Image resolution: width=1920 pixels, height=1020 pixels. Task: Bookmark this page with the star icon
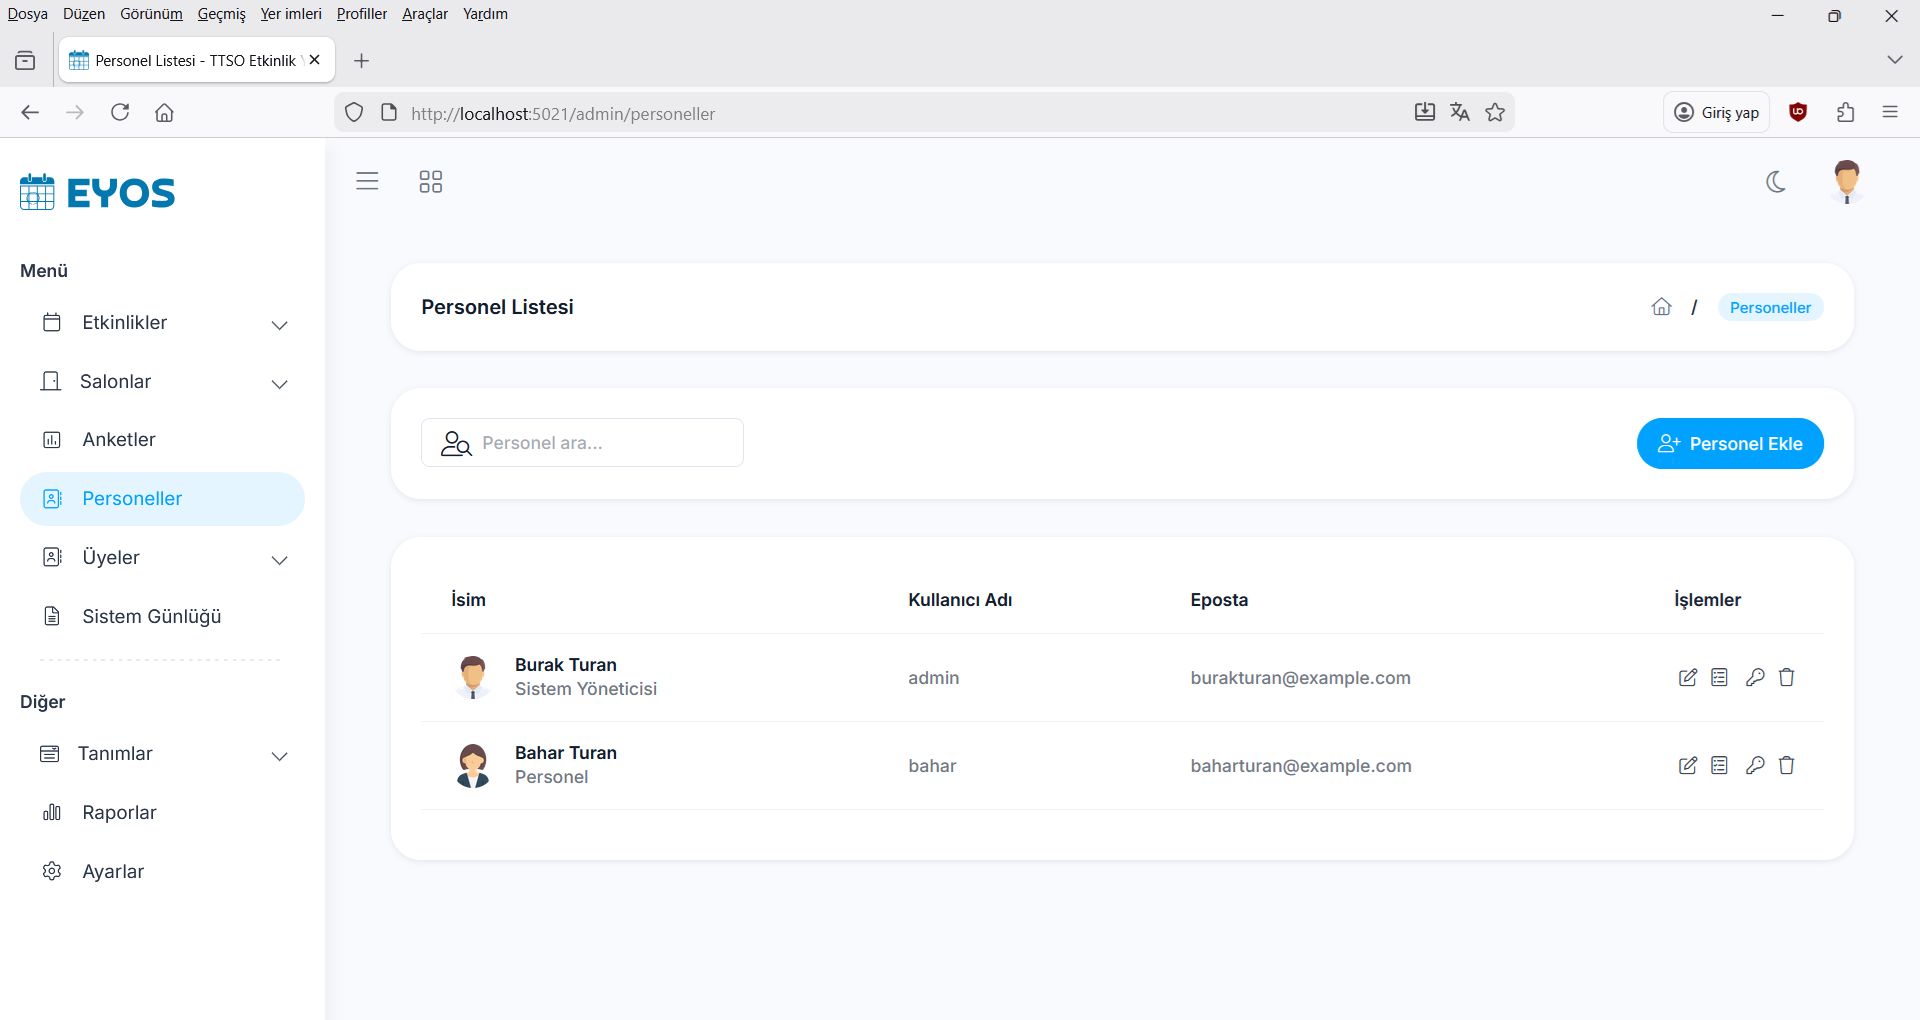pyautogui.click(x=1495, y=113)
